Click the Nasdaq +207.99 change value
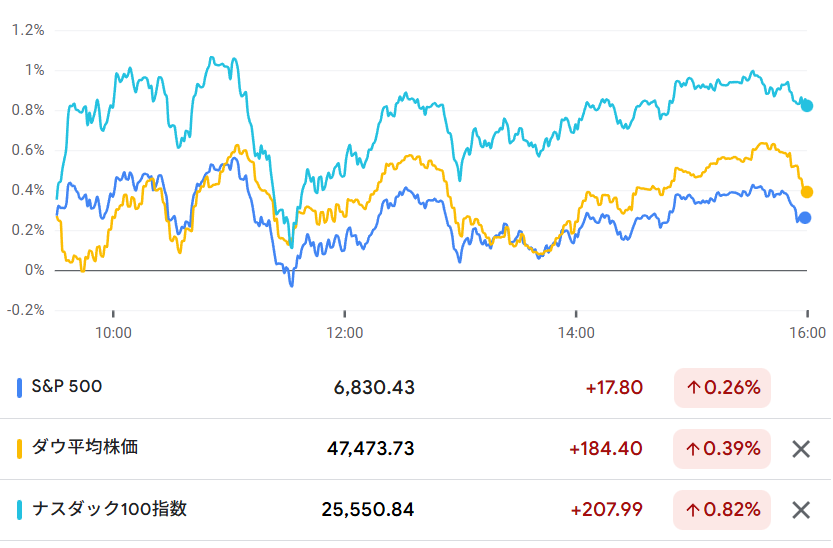The image size is (833, 548). click(x=606, y=510)
